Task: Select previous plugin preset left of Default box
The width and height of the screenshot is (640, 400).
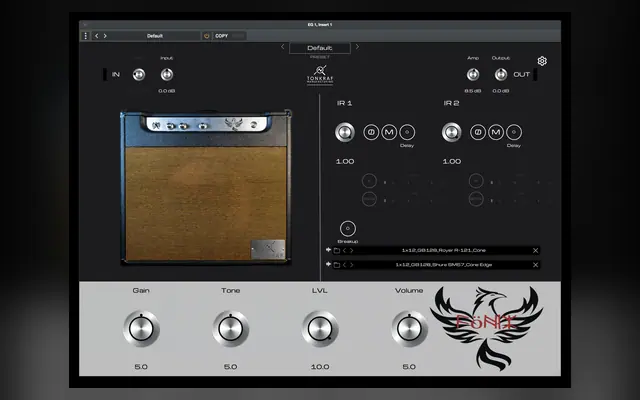Action: coord(282,47)
